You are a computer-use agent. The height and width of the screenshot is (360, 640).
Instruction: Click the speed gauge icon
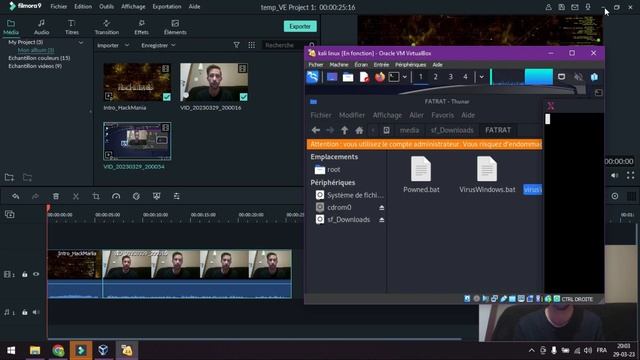[116, 196]
